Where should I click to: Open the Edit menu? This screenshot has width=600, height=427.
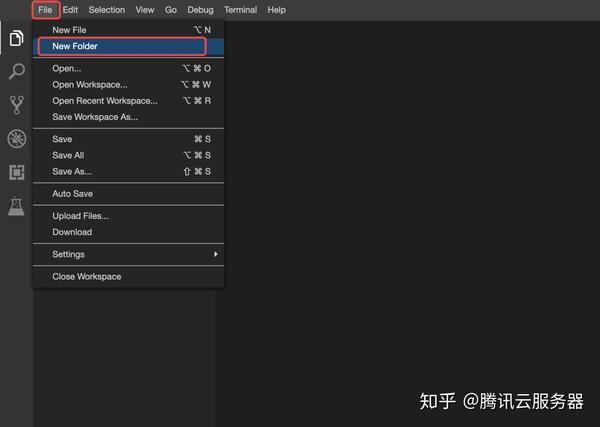[x=70, y=10]
